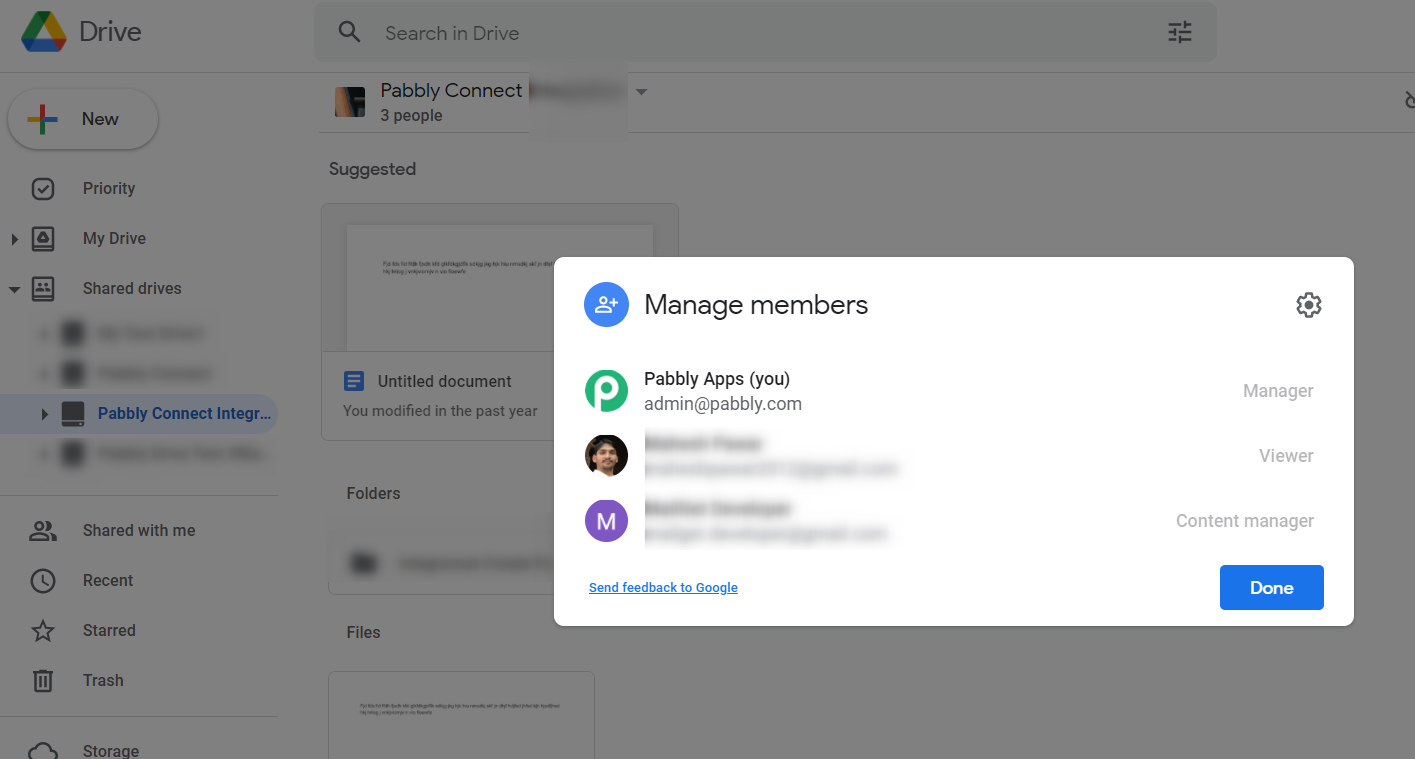The height and width of the screenshot is (759, 1415).
Task: Click the search magnifier icon
Action: [349, 32]
